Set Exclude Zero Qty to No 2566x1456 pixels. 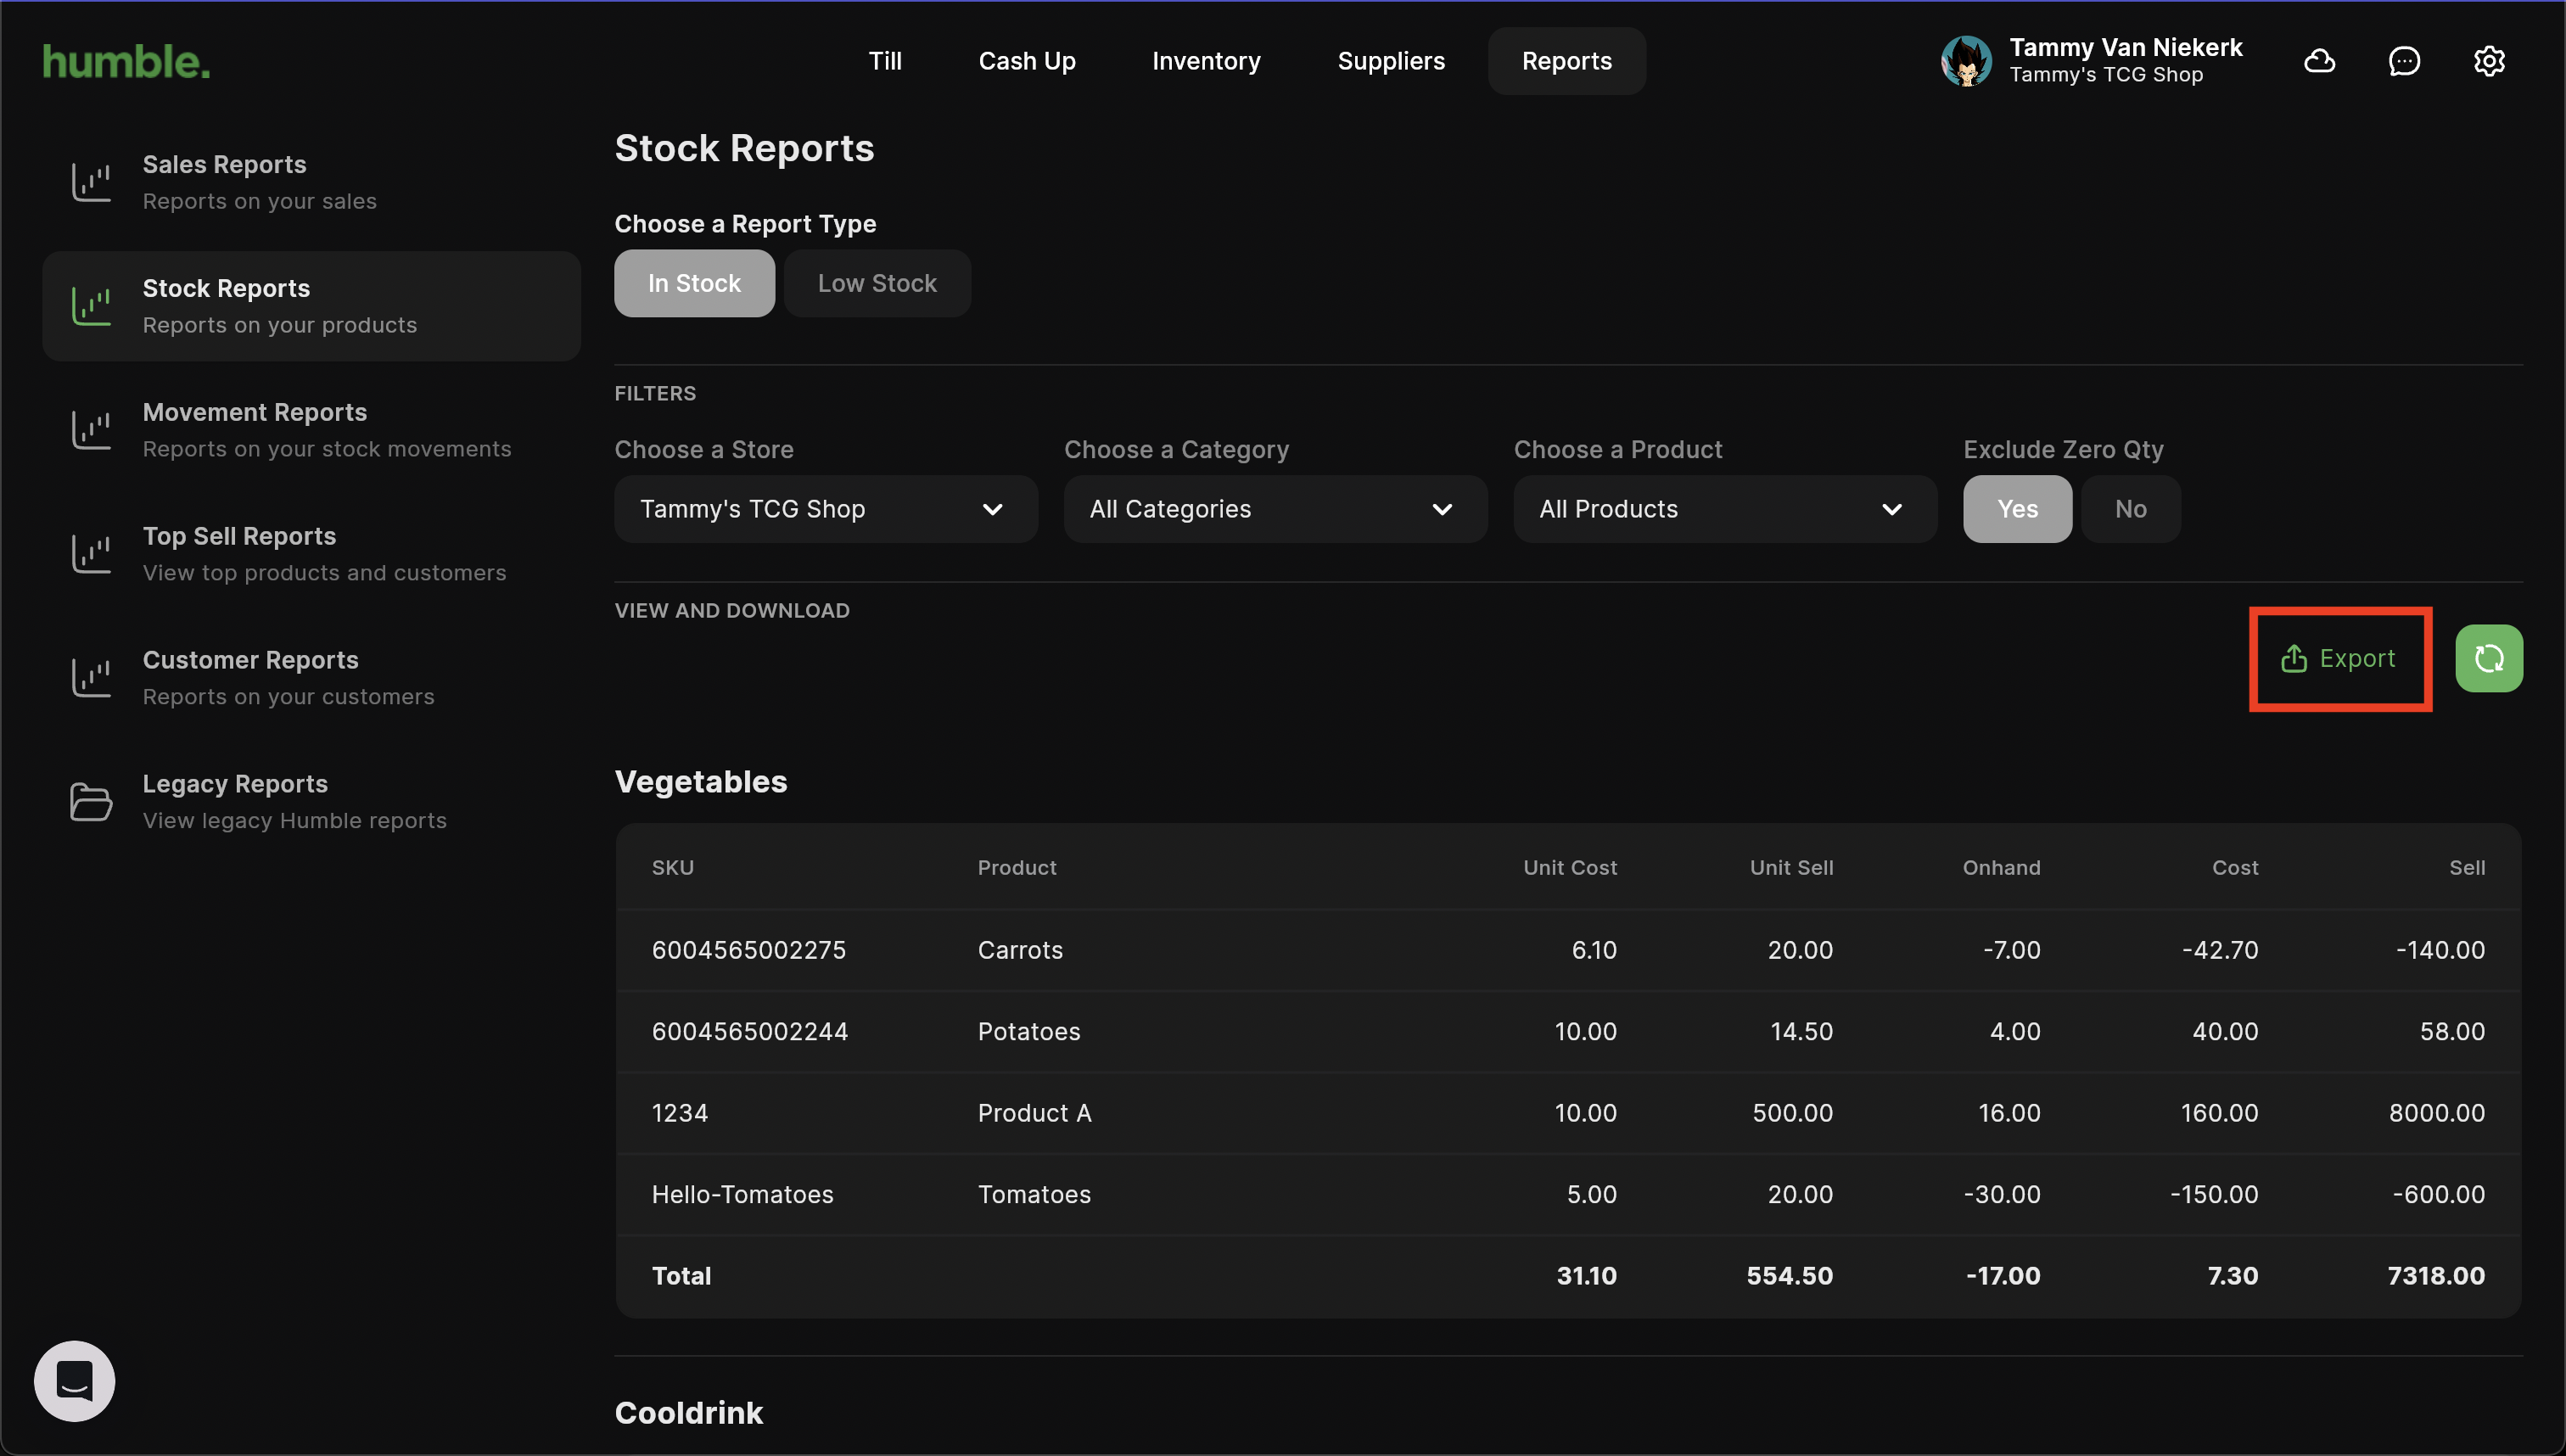point(2130,509)
